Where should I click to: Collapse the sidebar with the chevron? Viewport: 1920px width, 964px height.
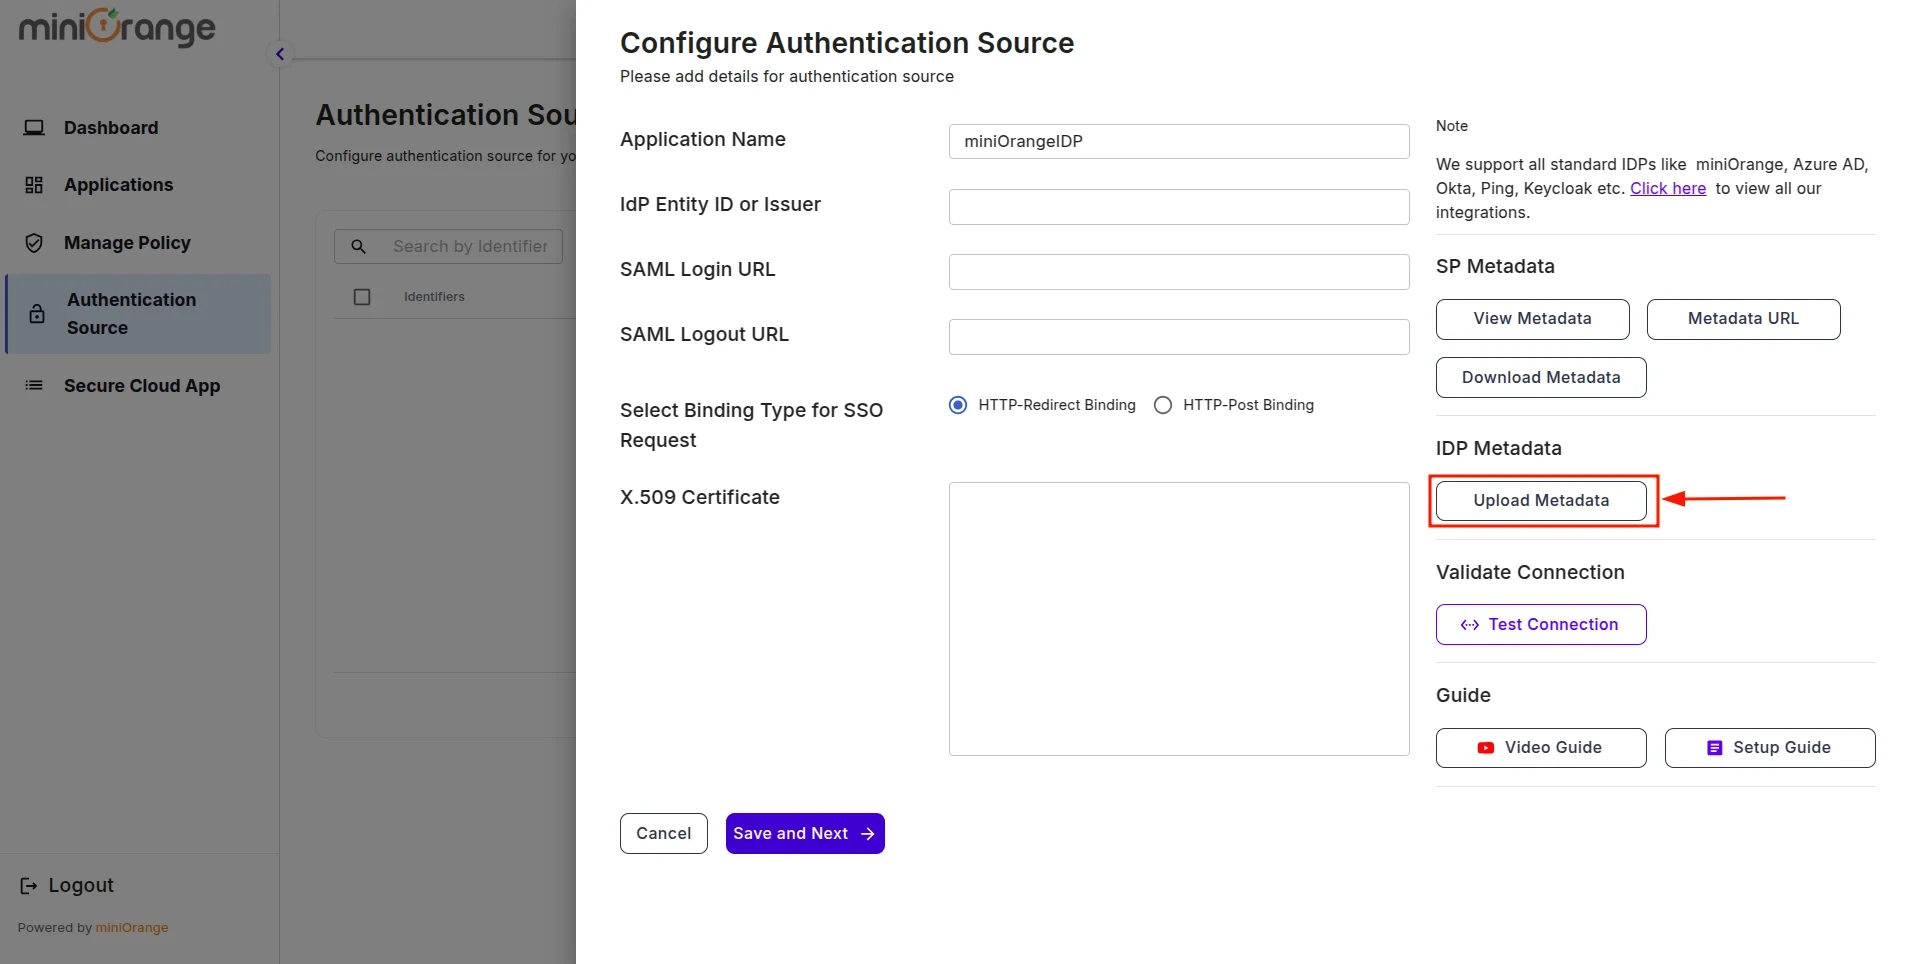[280, 53]
